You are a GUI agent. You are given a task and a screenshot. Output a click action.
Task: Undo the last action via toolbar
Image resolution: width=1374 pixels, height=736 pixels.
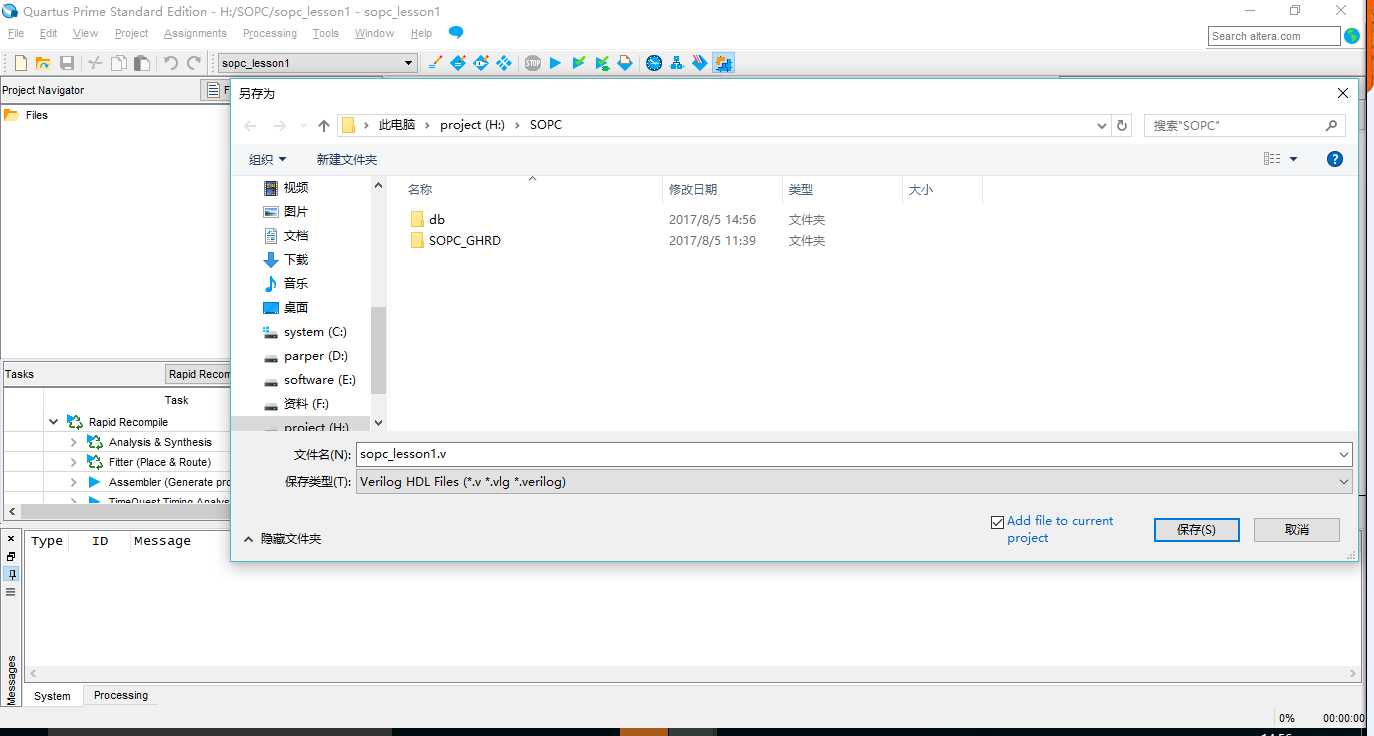coord(170,63)
